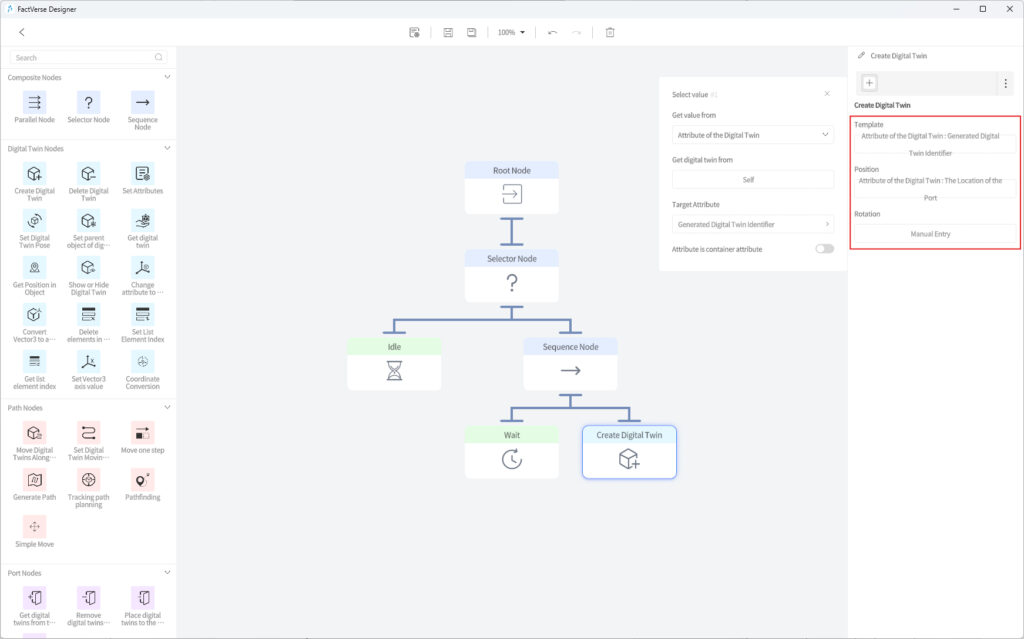Click the first toolbar icon left of save
Screen dimensions: 1024x639
pos(414,33)
